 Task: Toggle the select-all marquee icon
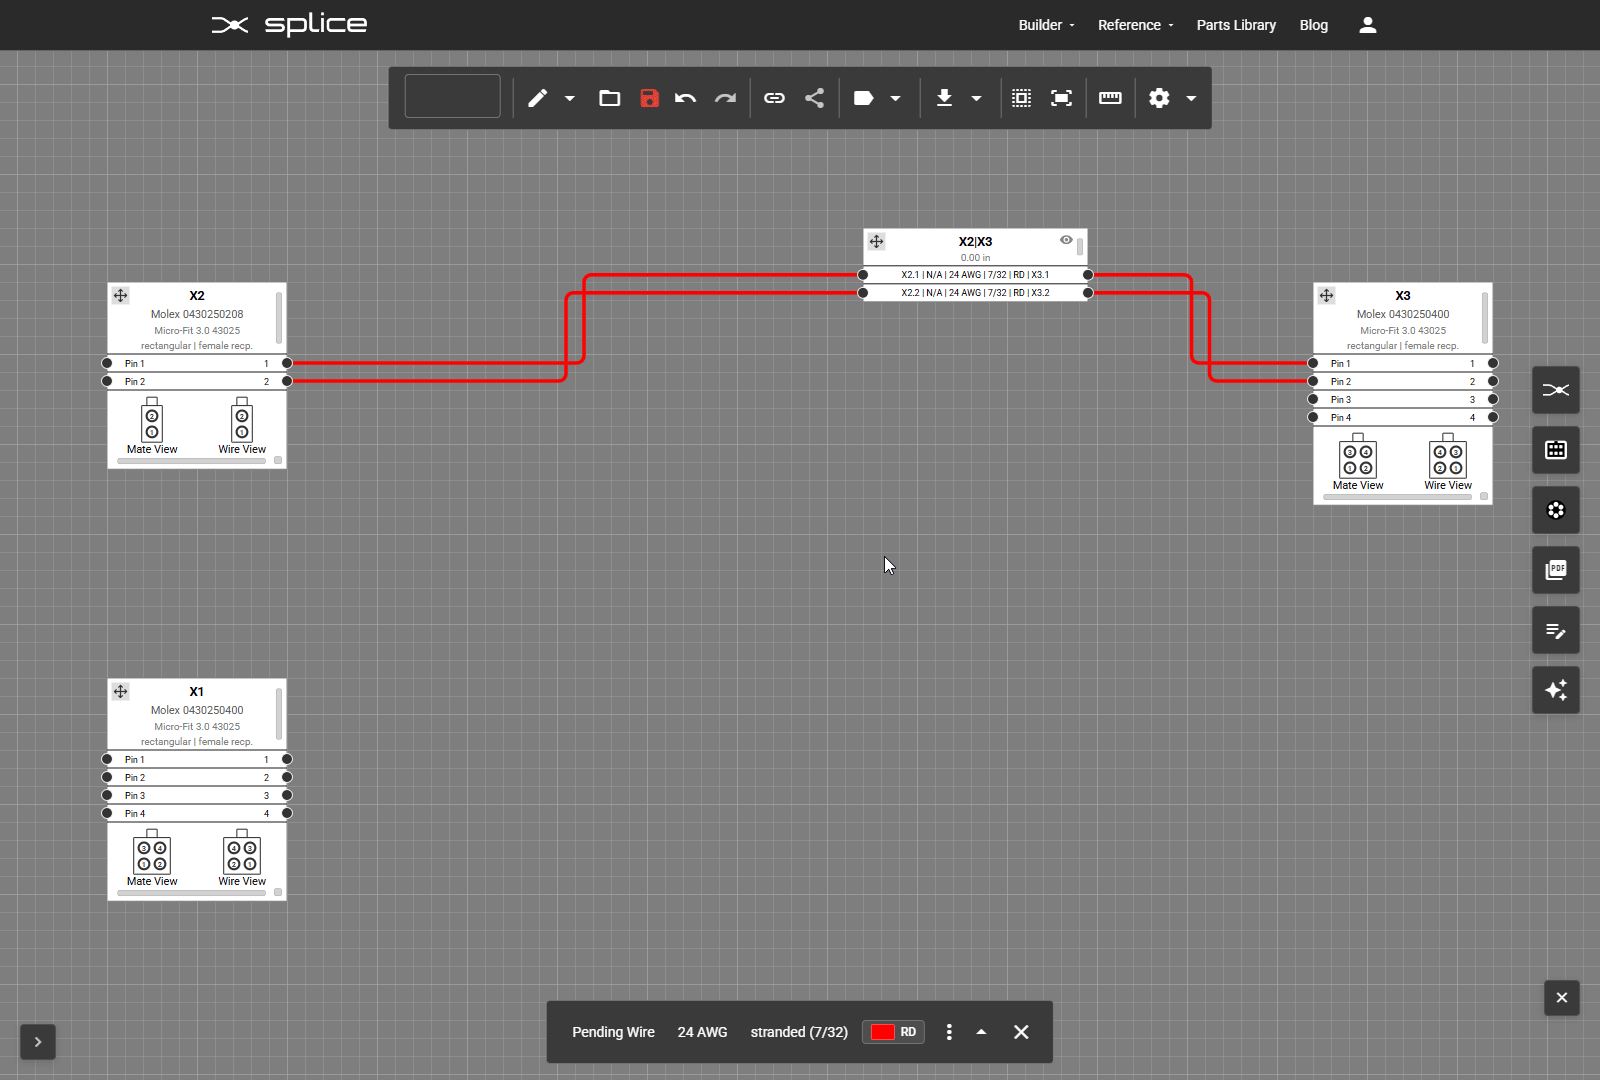(1021, 98)
